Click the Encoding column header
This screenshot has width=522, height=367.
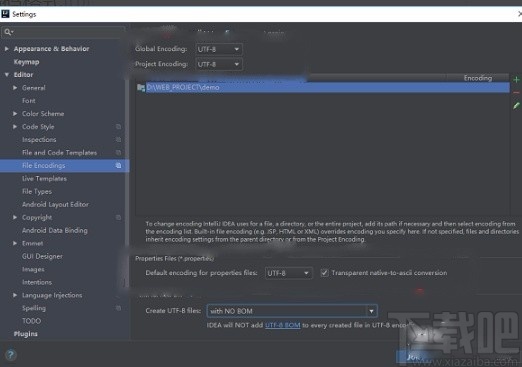478,78
